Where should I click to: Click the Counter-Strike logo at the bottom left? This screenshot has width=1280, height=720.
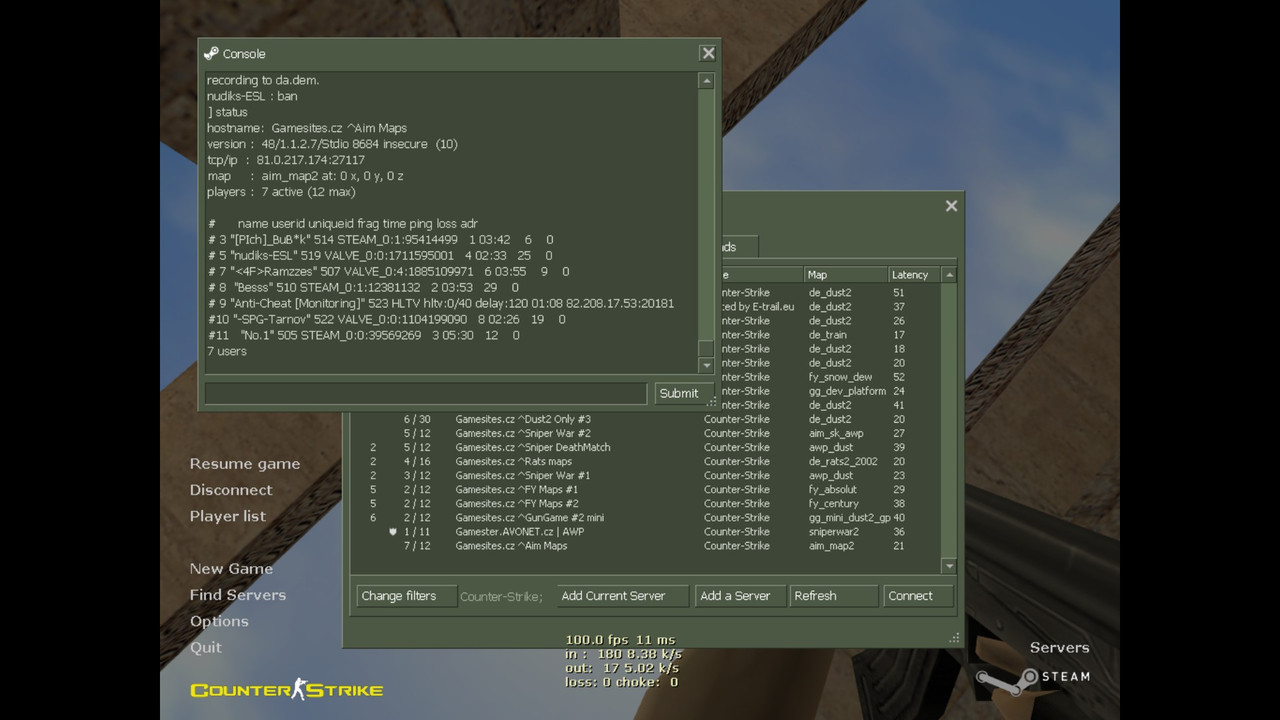click(287, 689)
